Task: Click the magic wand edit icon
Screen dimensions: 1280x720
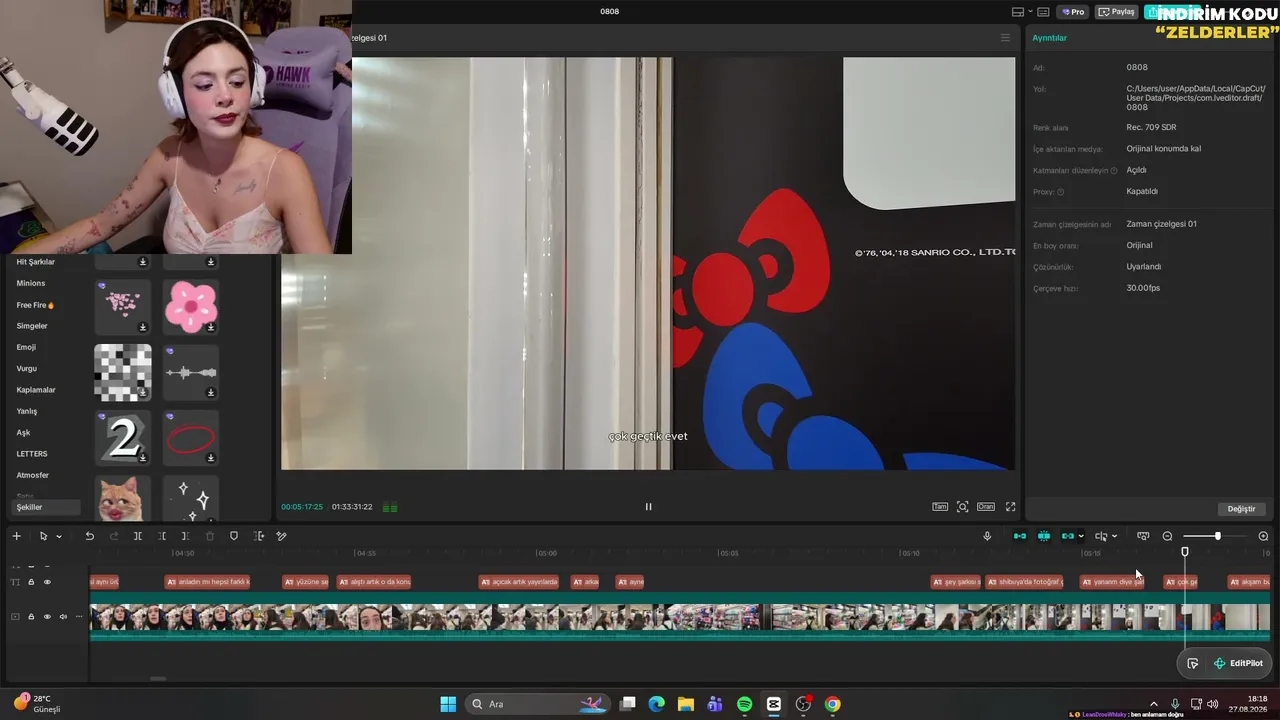Action: coord(281,536)
